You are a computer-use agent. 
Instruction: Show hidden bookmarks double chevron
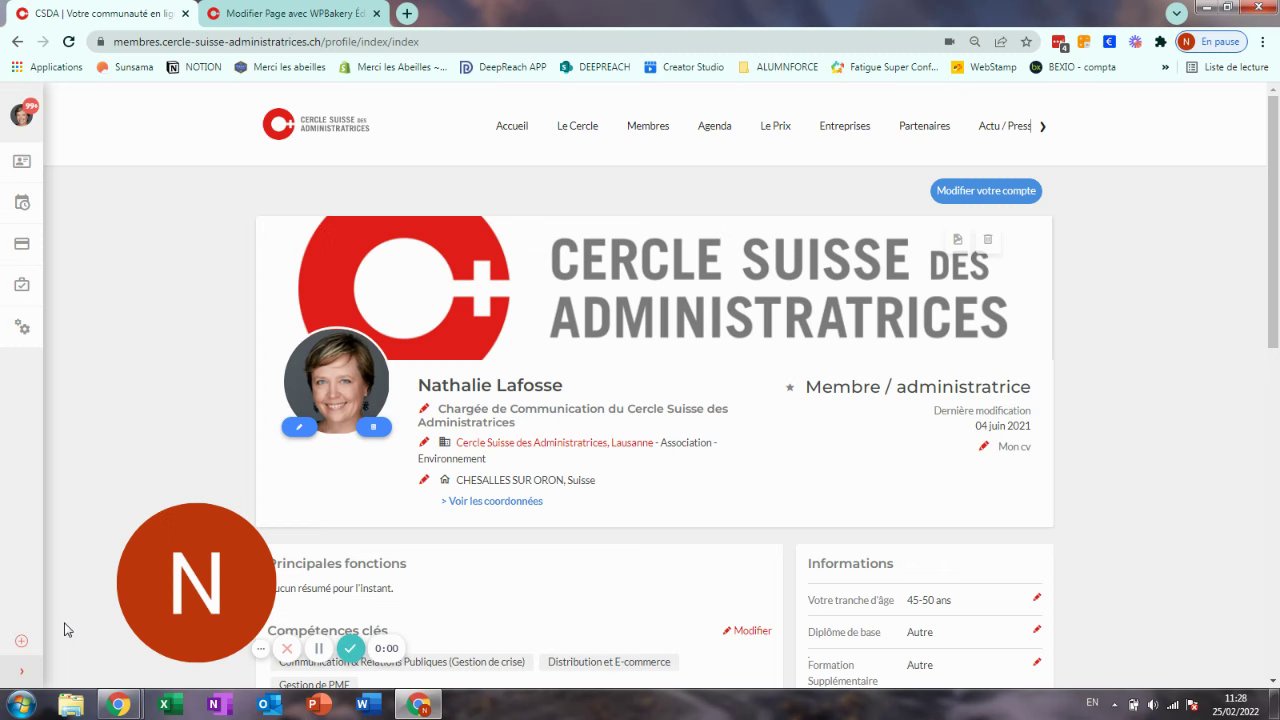1165,67
